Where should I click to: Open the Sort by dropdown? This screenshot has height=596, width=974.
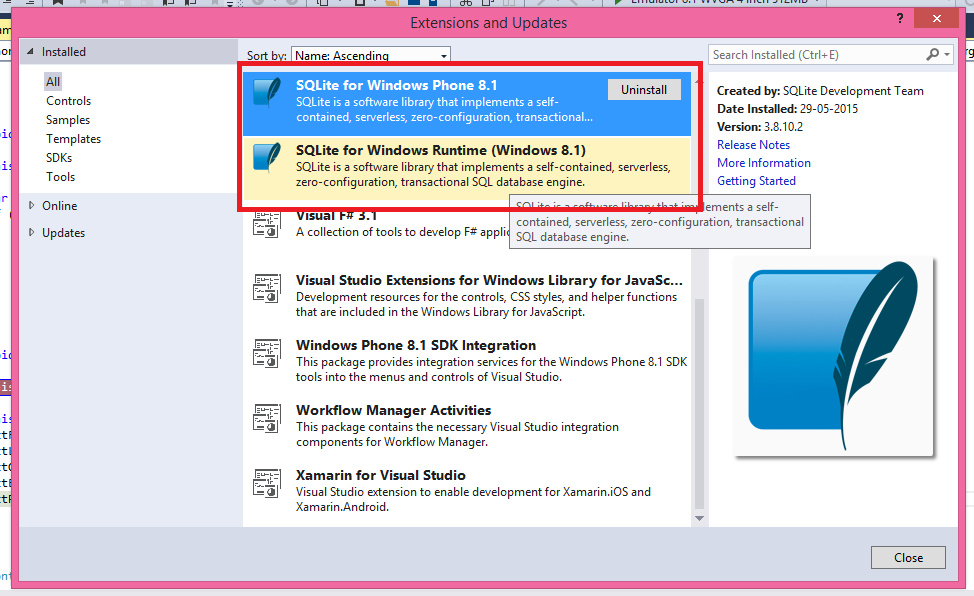(x=371, y=55)
